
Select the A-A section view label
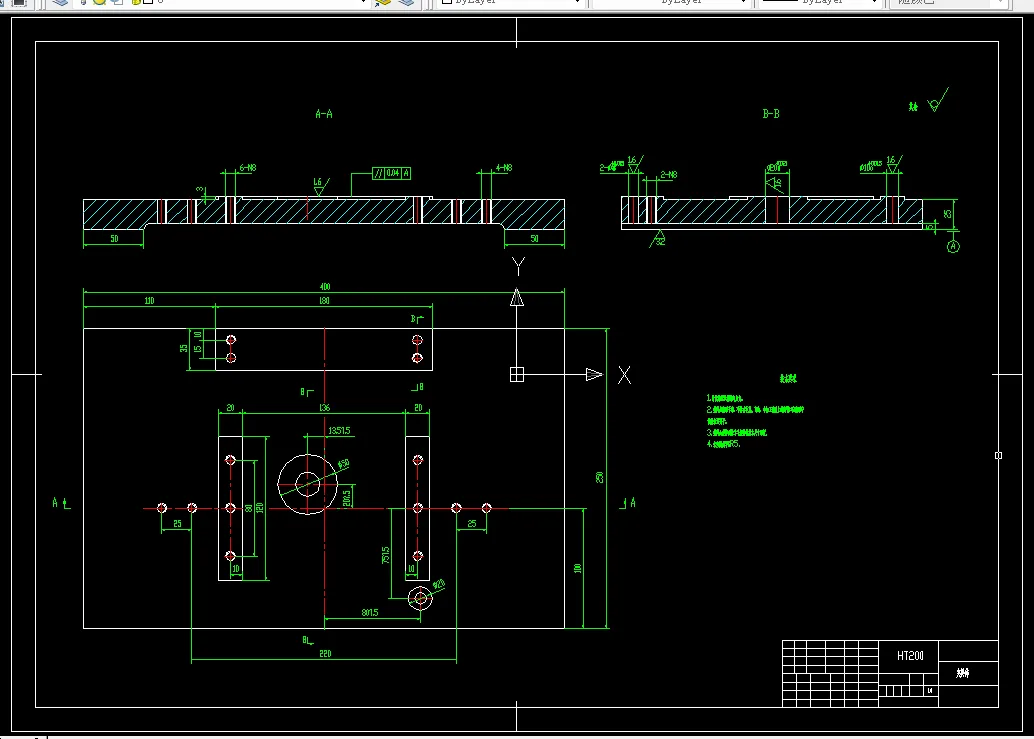324,114
